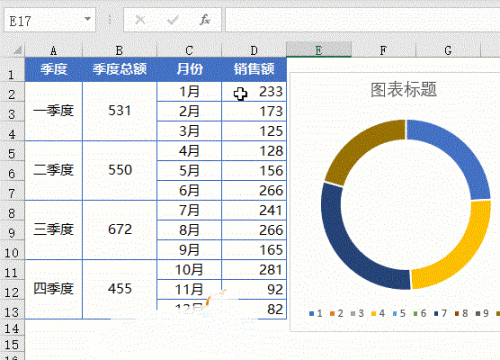
Task: Select column F header
Action: [x=383, y=50]
